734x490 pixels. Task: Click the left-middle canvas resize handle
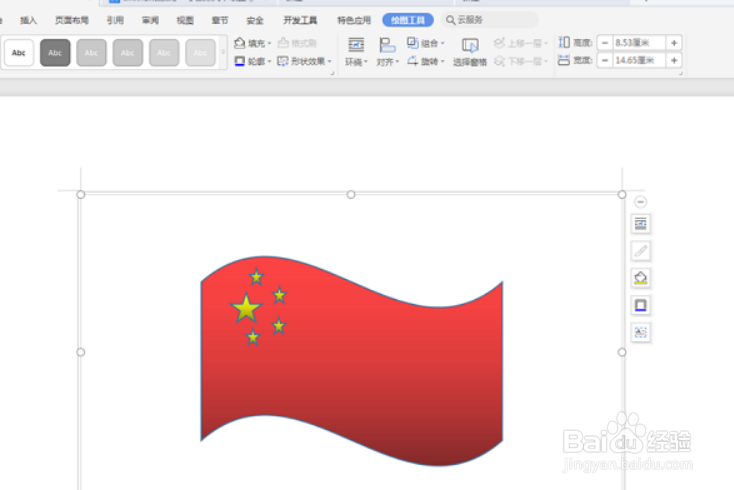coord(81,352)
